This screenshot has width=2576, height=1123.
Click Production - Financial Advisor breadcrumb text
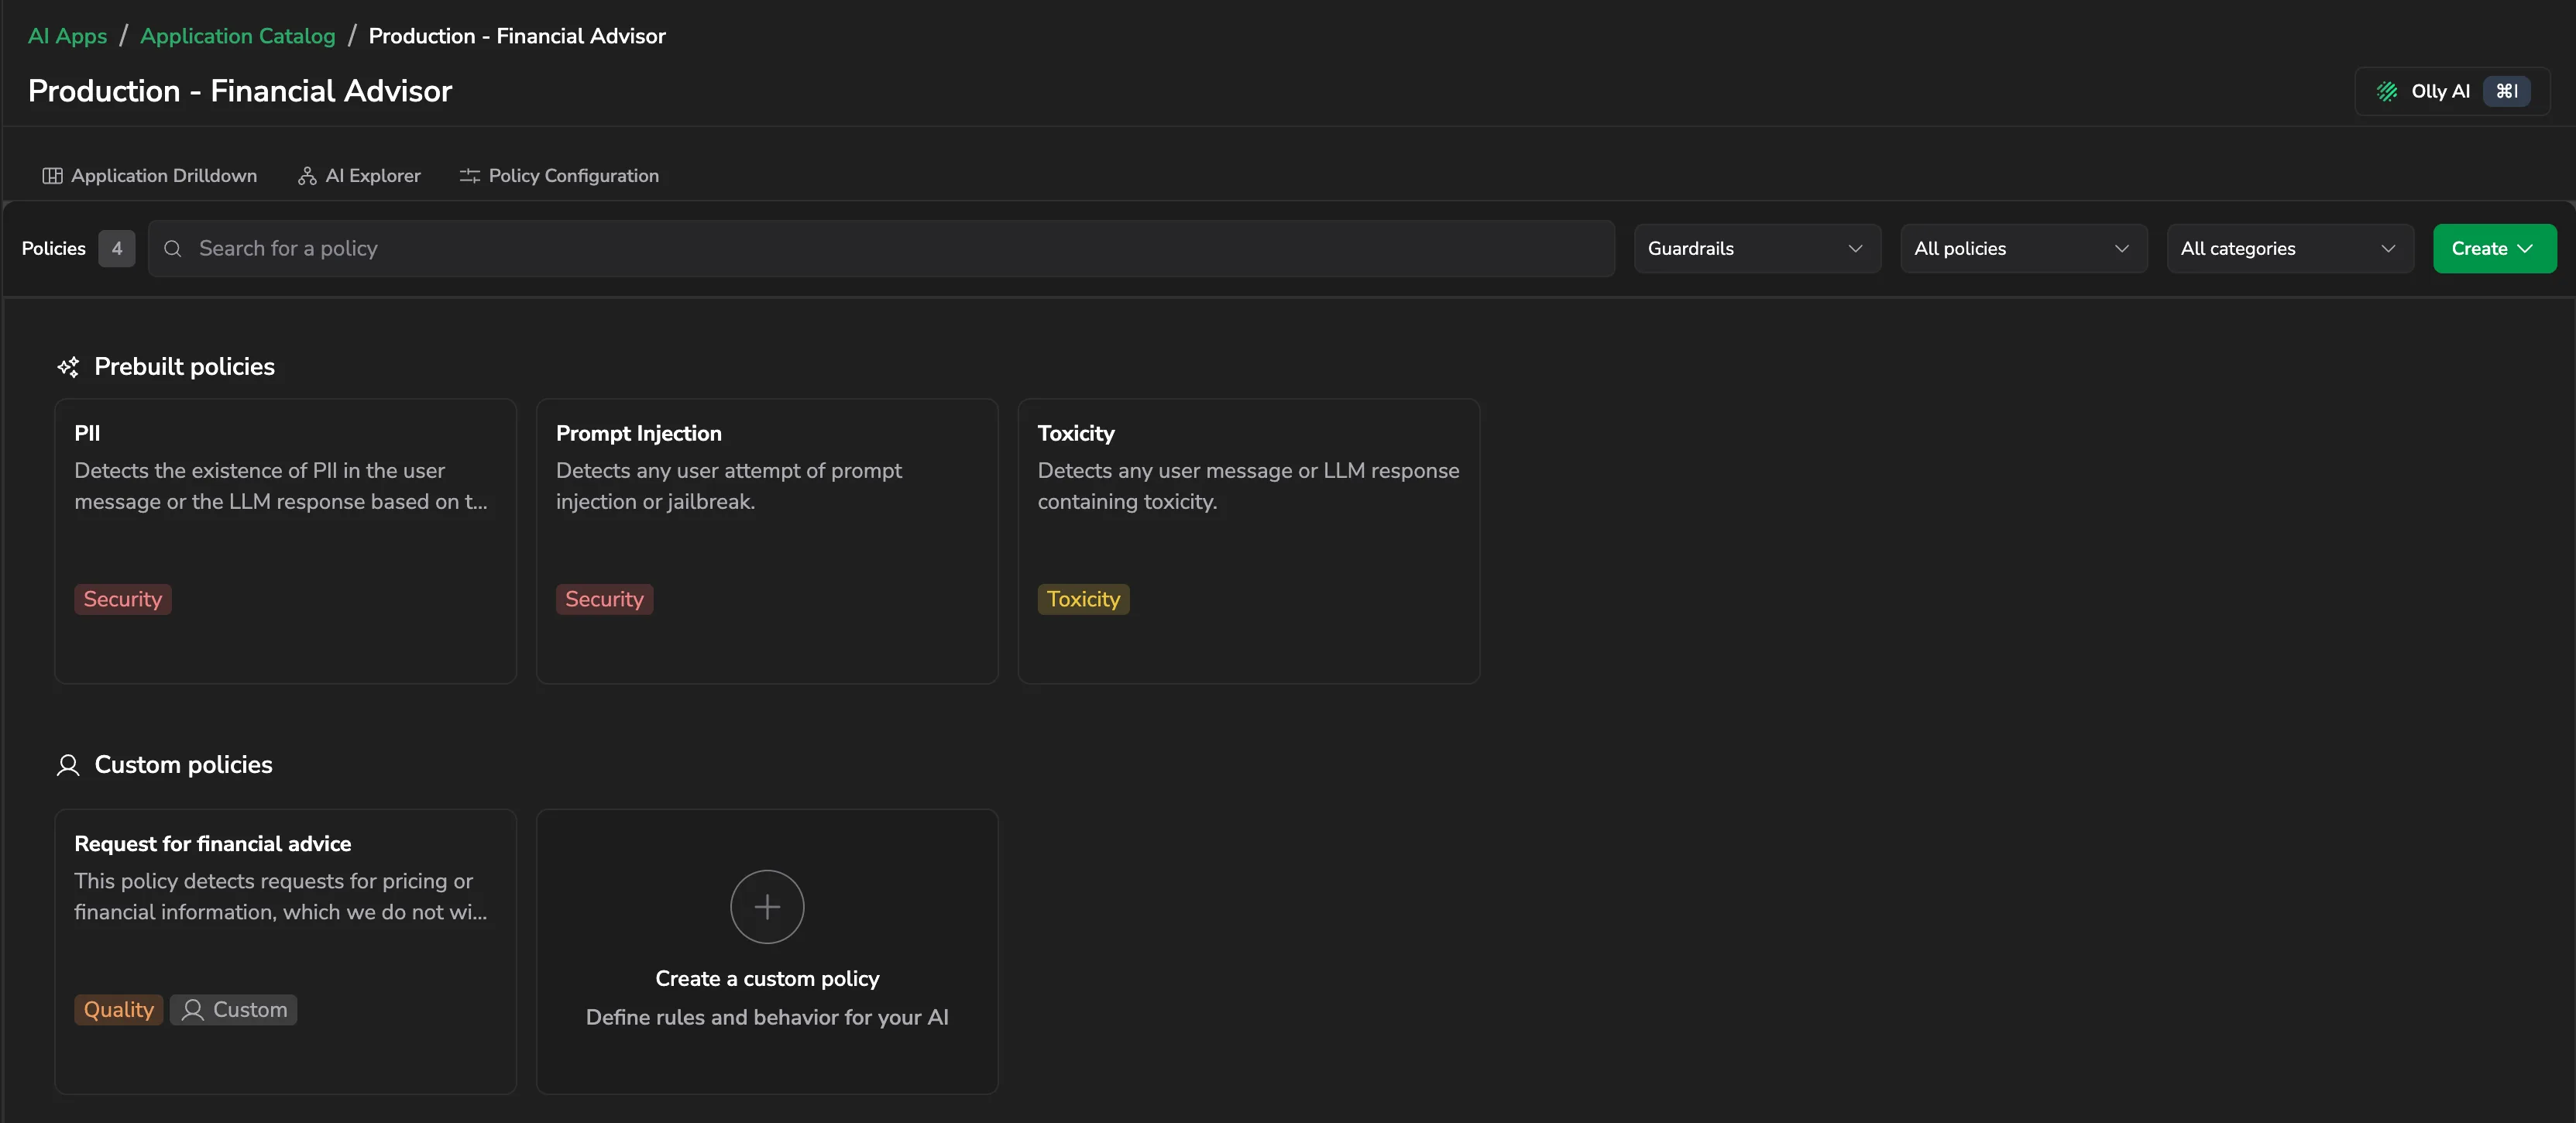(x=517, y=36)
